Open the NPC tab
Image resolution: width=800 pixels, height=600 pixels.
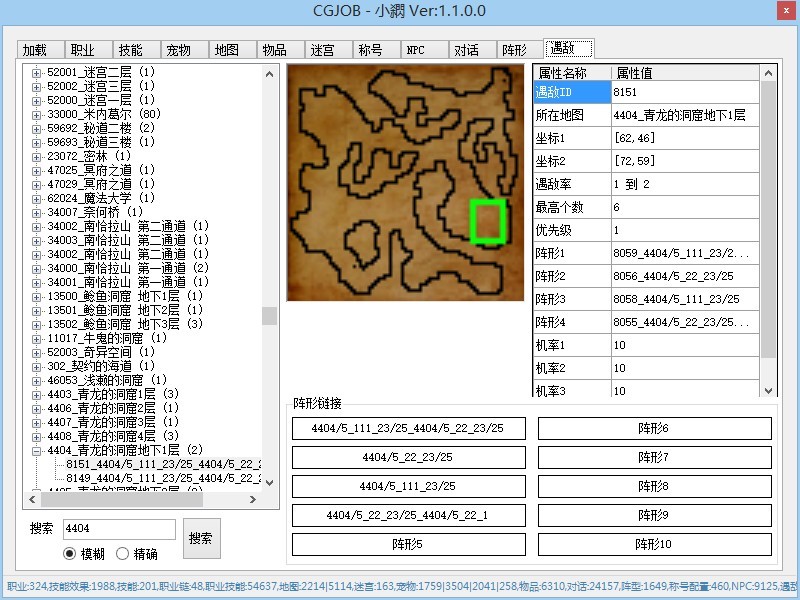415,50
